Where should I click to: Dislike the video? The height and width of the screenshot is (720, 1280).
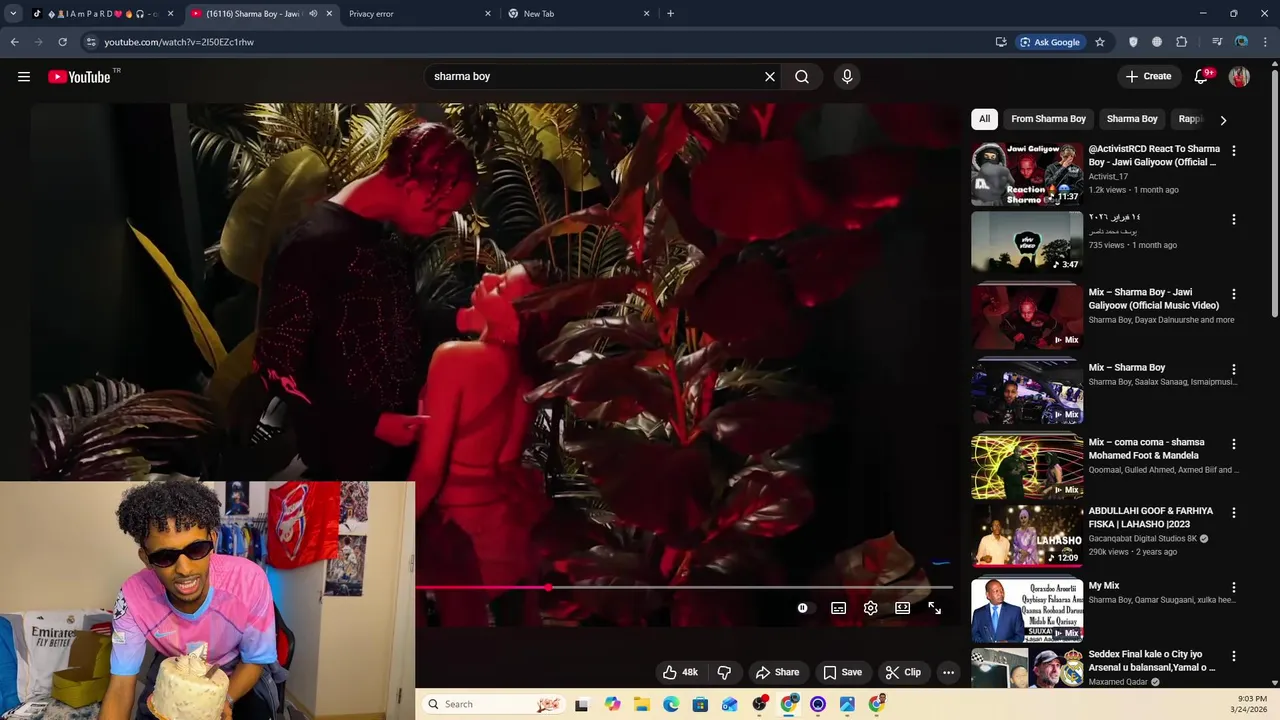tap(724, 672)
